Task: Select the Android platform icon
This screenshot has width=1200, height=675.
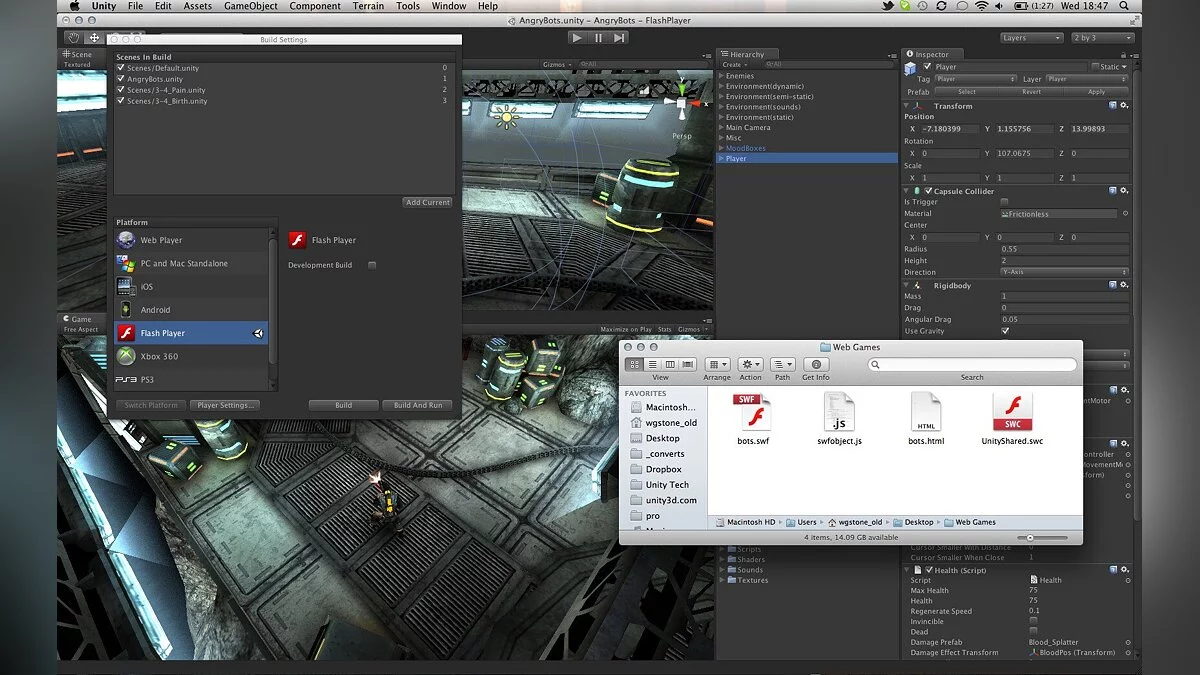Action: [126, 310]
